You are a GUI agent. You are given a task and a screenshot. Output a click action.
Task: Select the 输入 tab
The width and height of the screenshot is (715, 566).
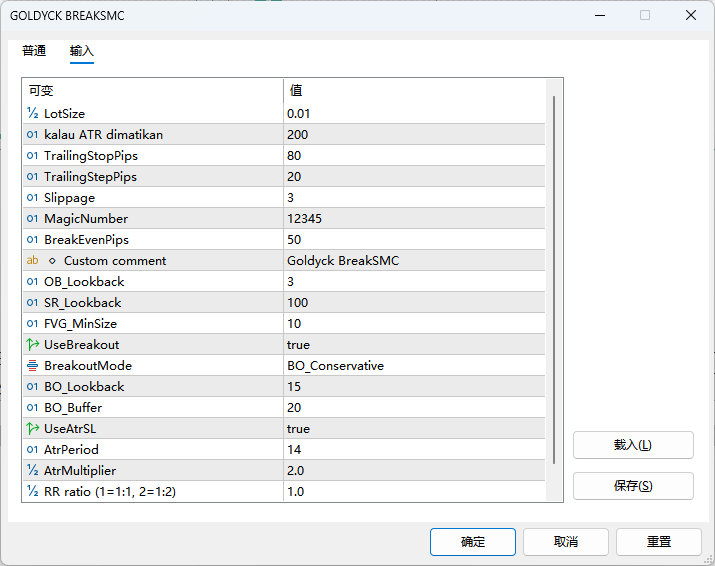click(82, 51)
